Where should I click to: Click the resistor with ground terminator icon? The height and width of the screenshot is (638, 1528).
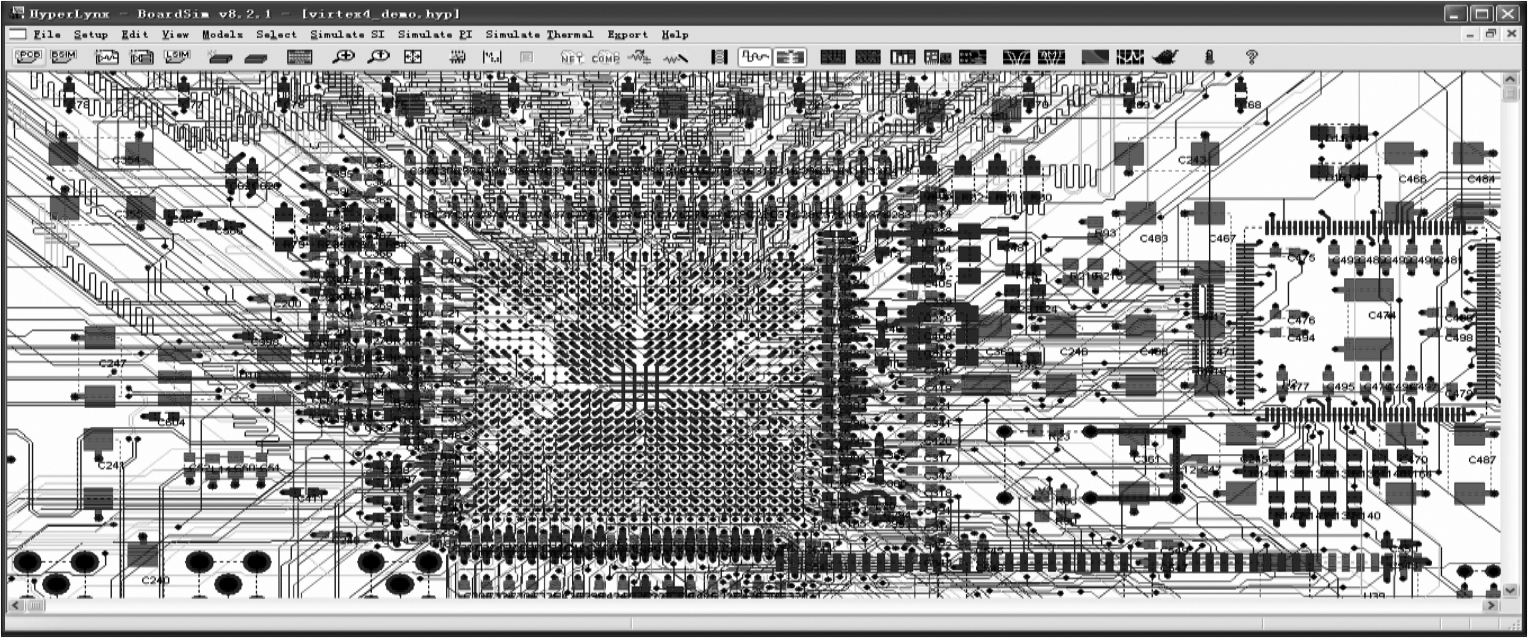click(x=638, y=57)
